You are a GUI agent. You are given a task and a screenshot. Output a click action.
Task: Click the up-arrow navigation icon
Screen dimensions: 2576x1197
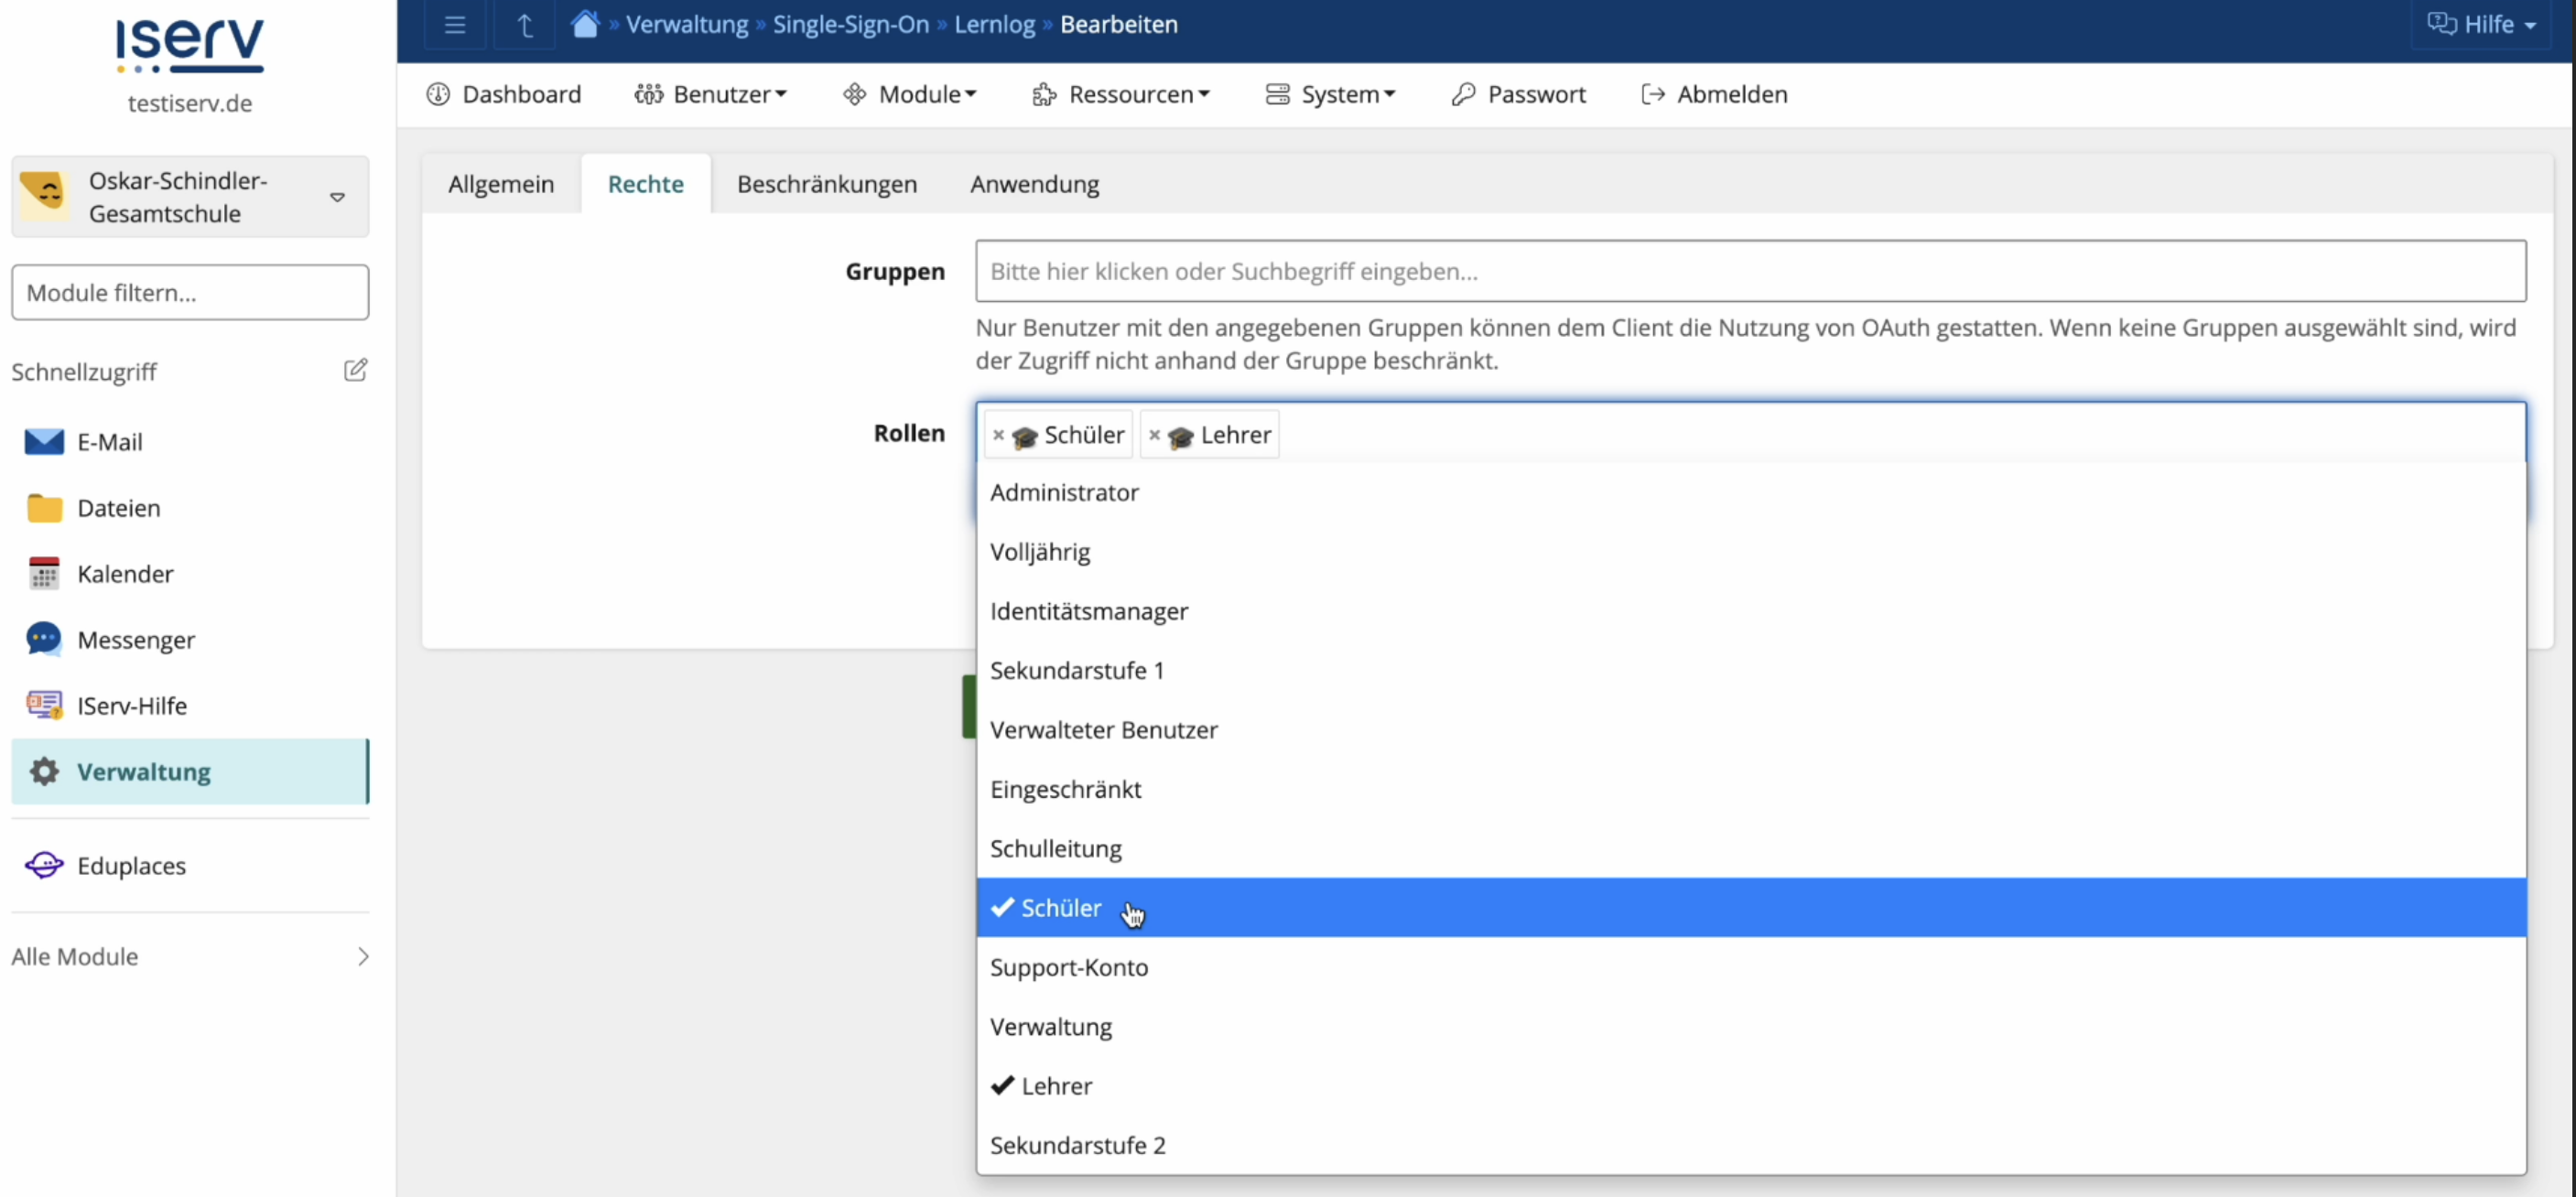pos(524,25)
